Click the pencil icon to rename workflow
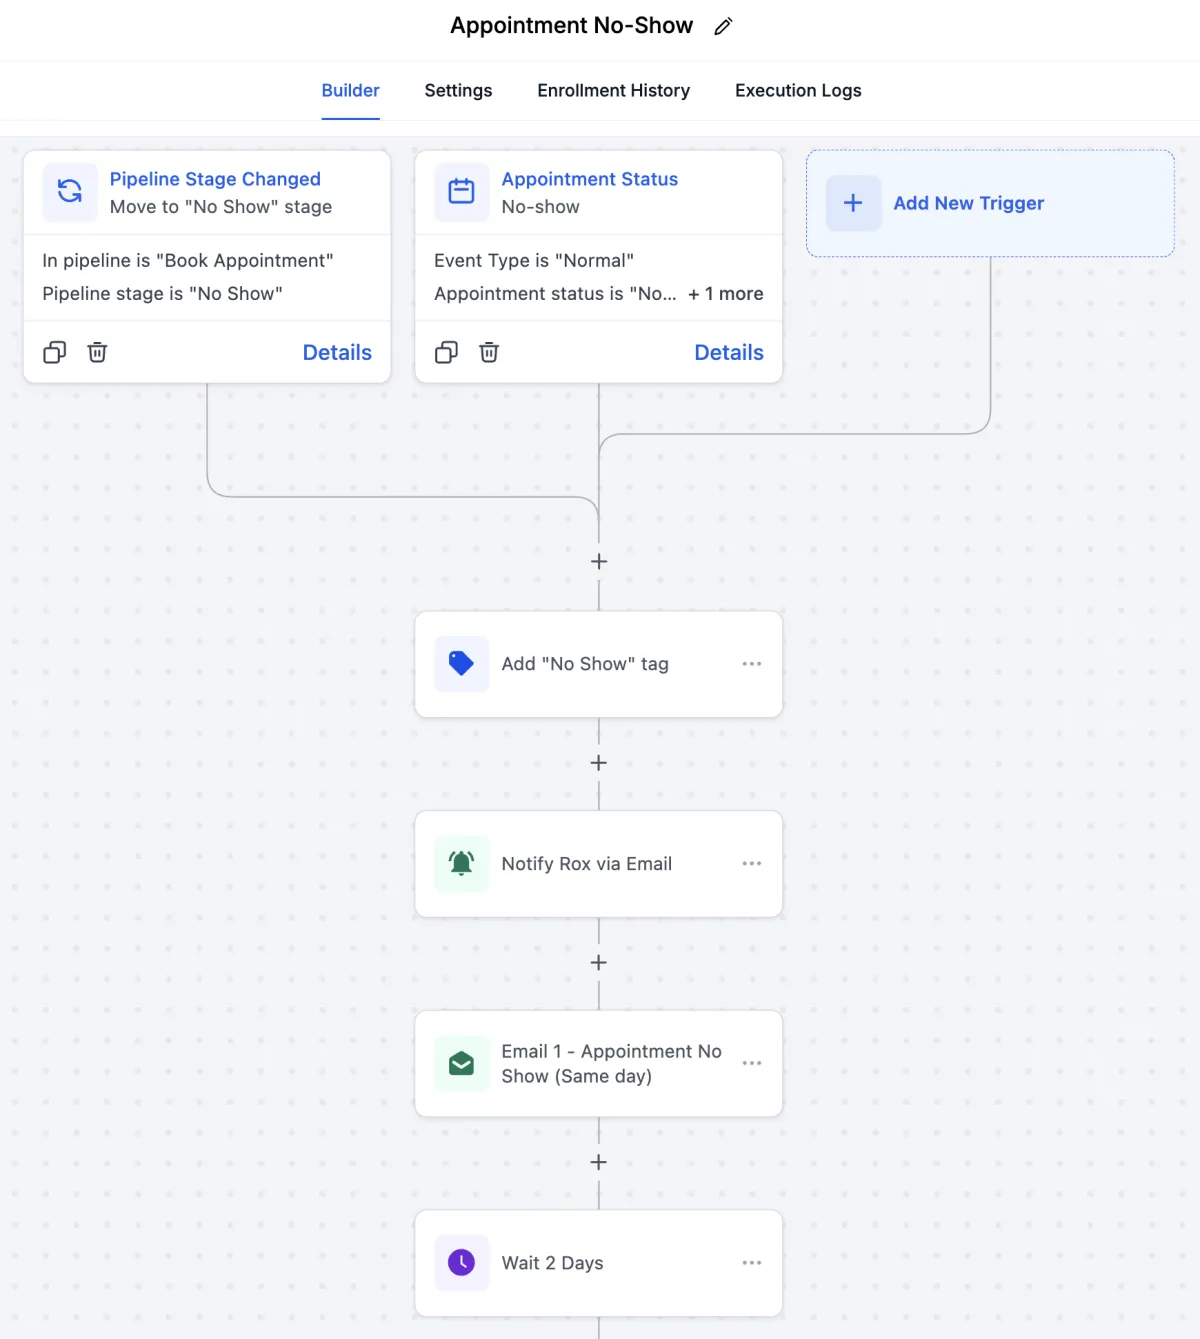The height and width of the screenshot is (1339, 1200). click(x=723, y=27)
